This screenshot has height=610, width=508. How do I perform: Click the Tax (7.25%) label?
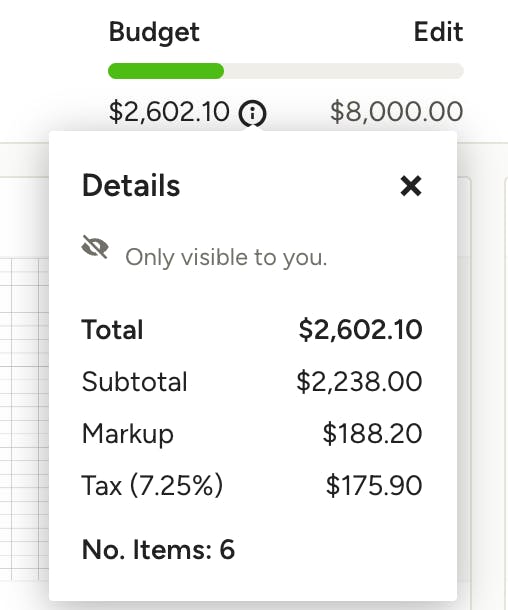tap(152, 486)
